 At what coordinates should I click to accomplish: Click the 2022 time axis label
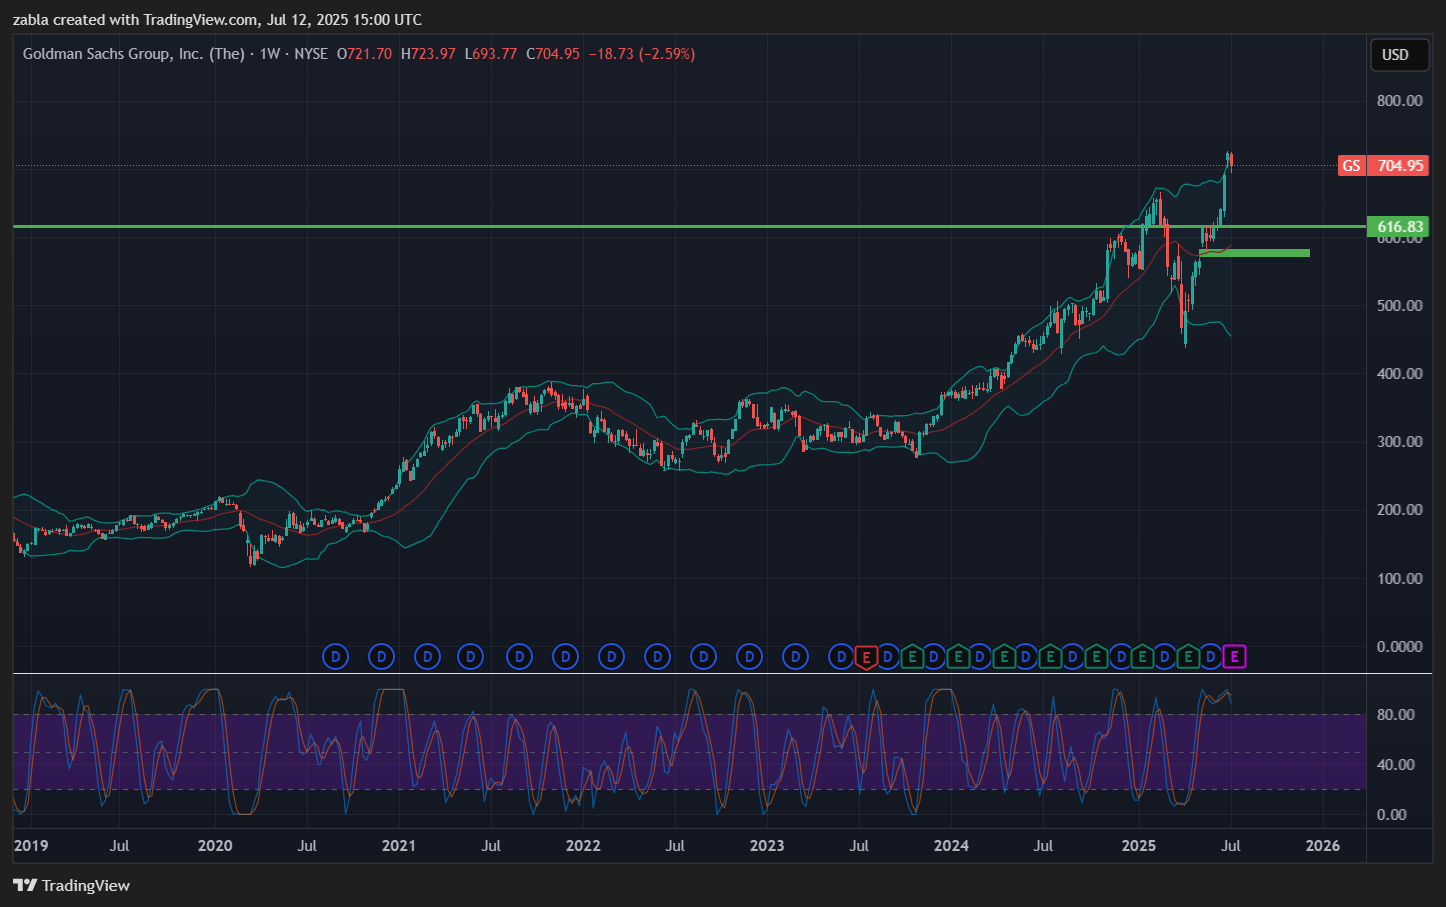click(583, 846)
